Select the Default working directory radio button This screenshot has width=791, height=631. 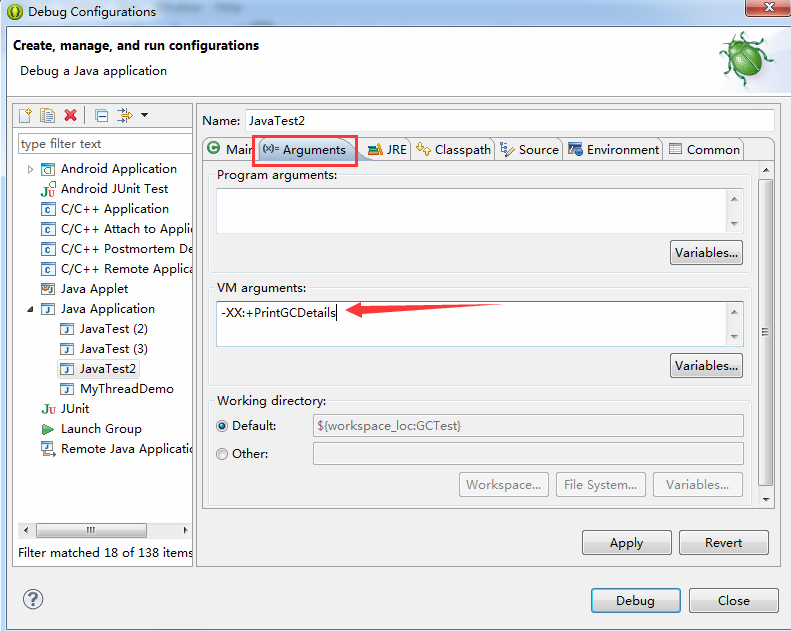(x=223, y=425)
